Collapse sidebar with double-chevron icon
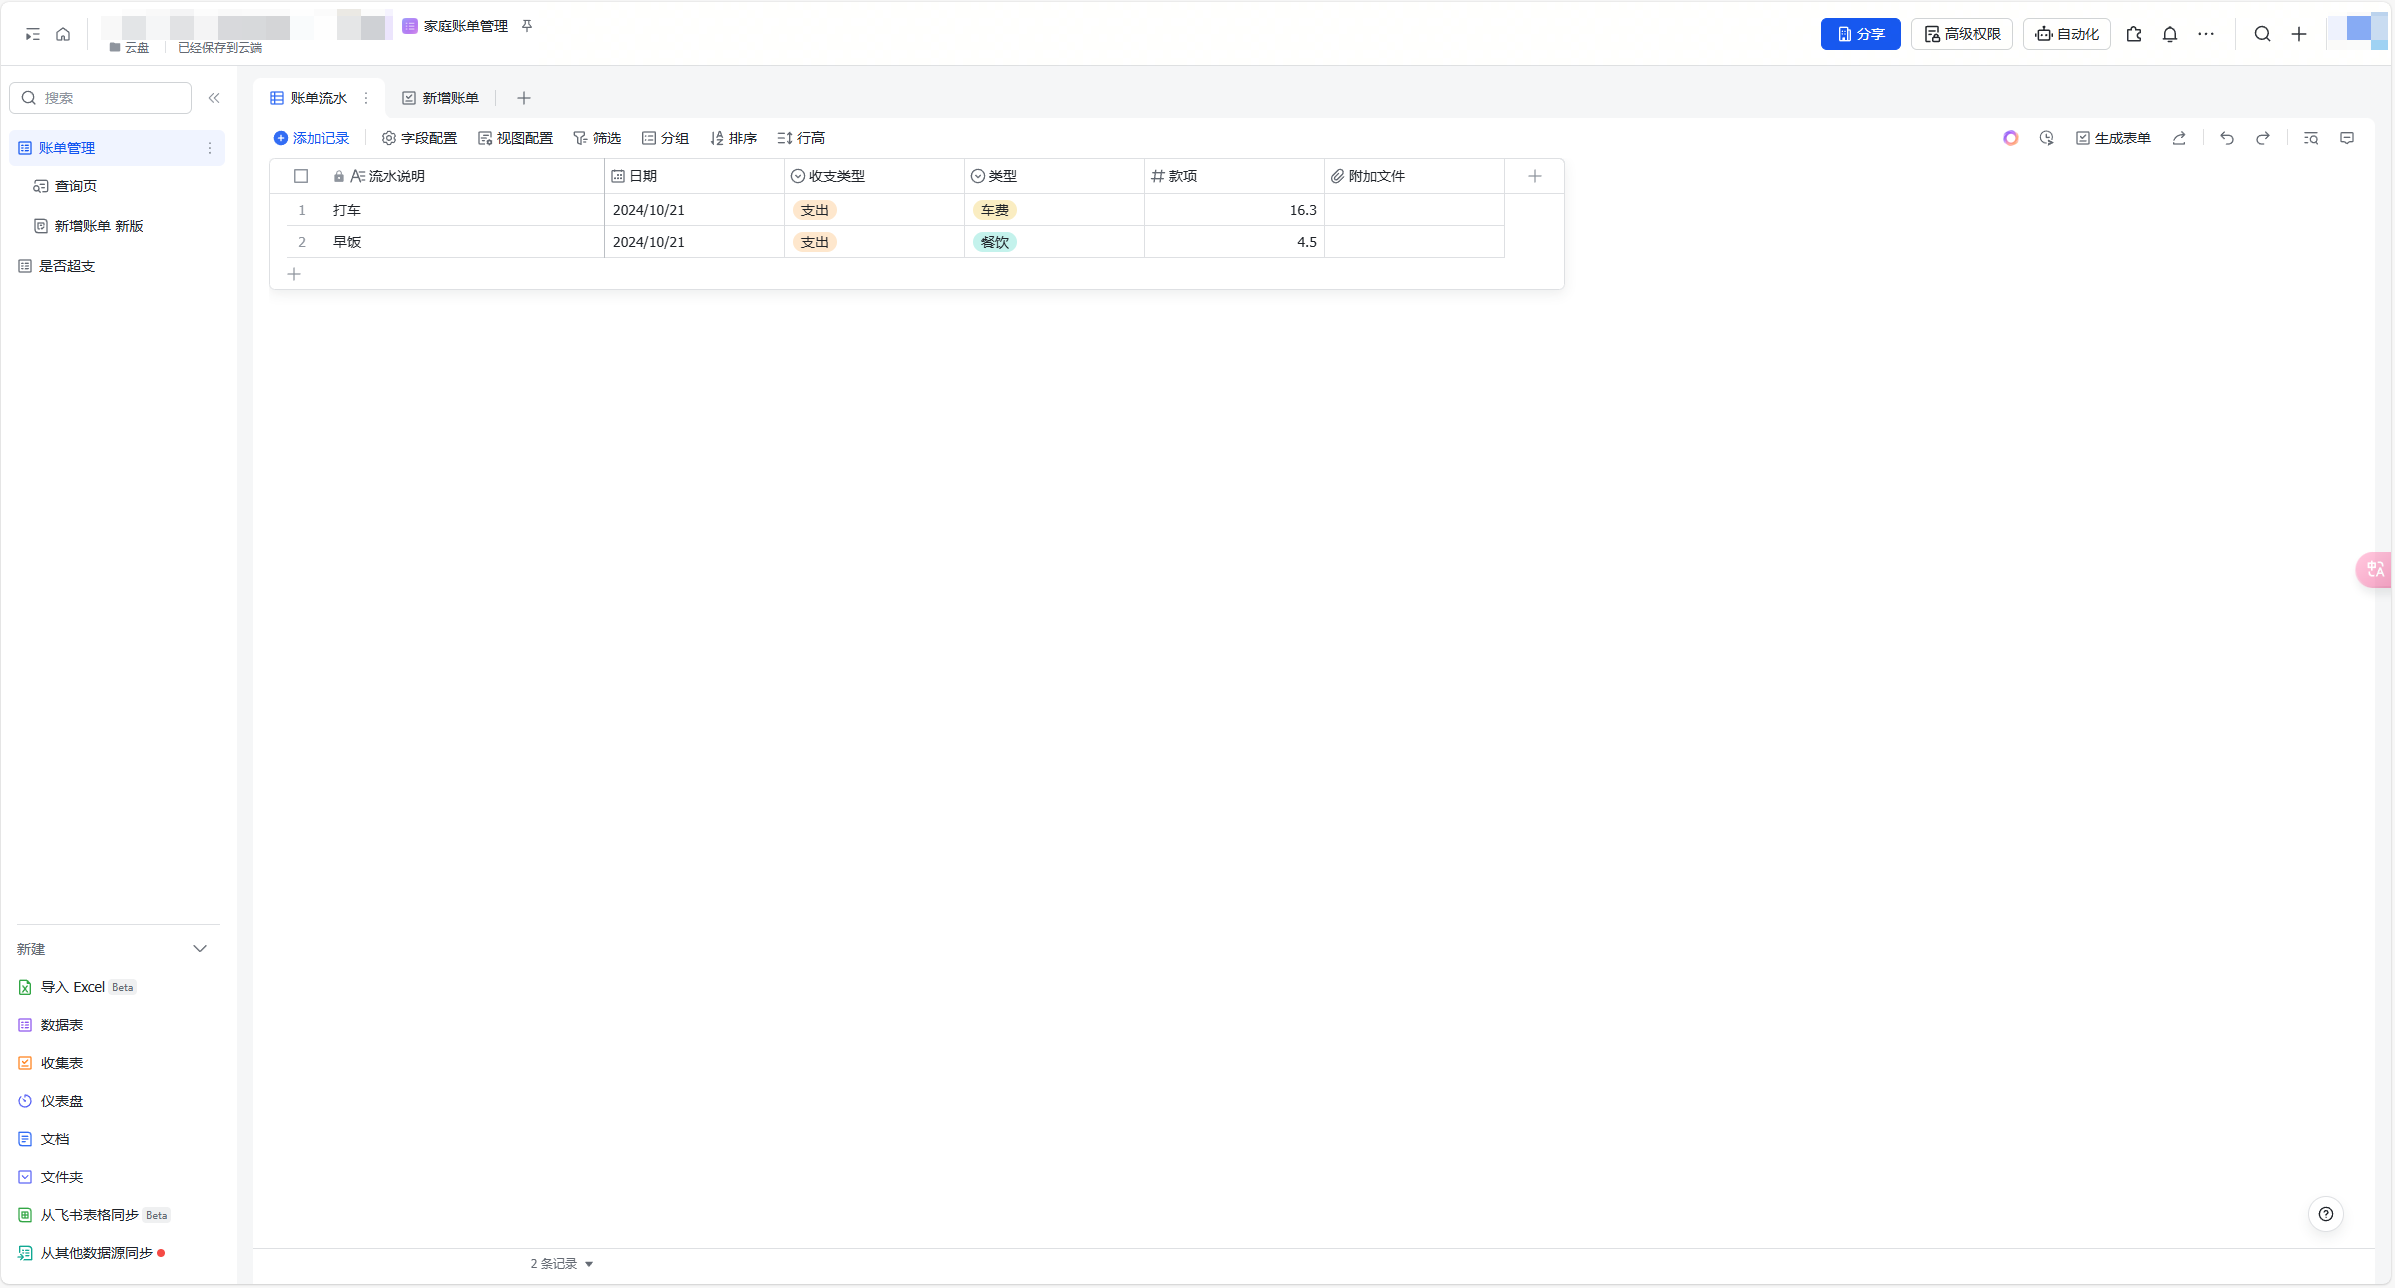The image size is (2395, 1288). [x=214, y=98]
